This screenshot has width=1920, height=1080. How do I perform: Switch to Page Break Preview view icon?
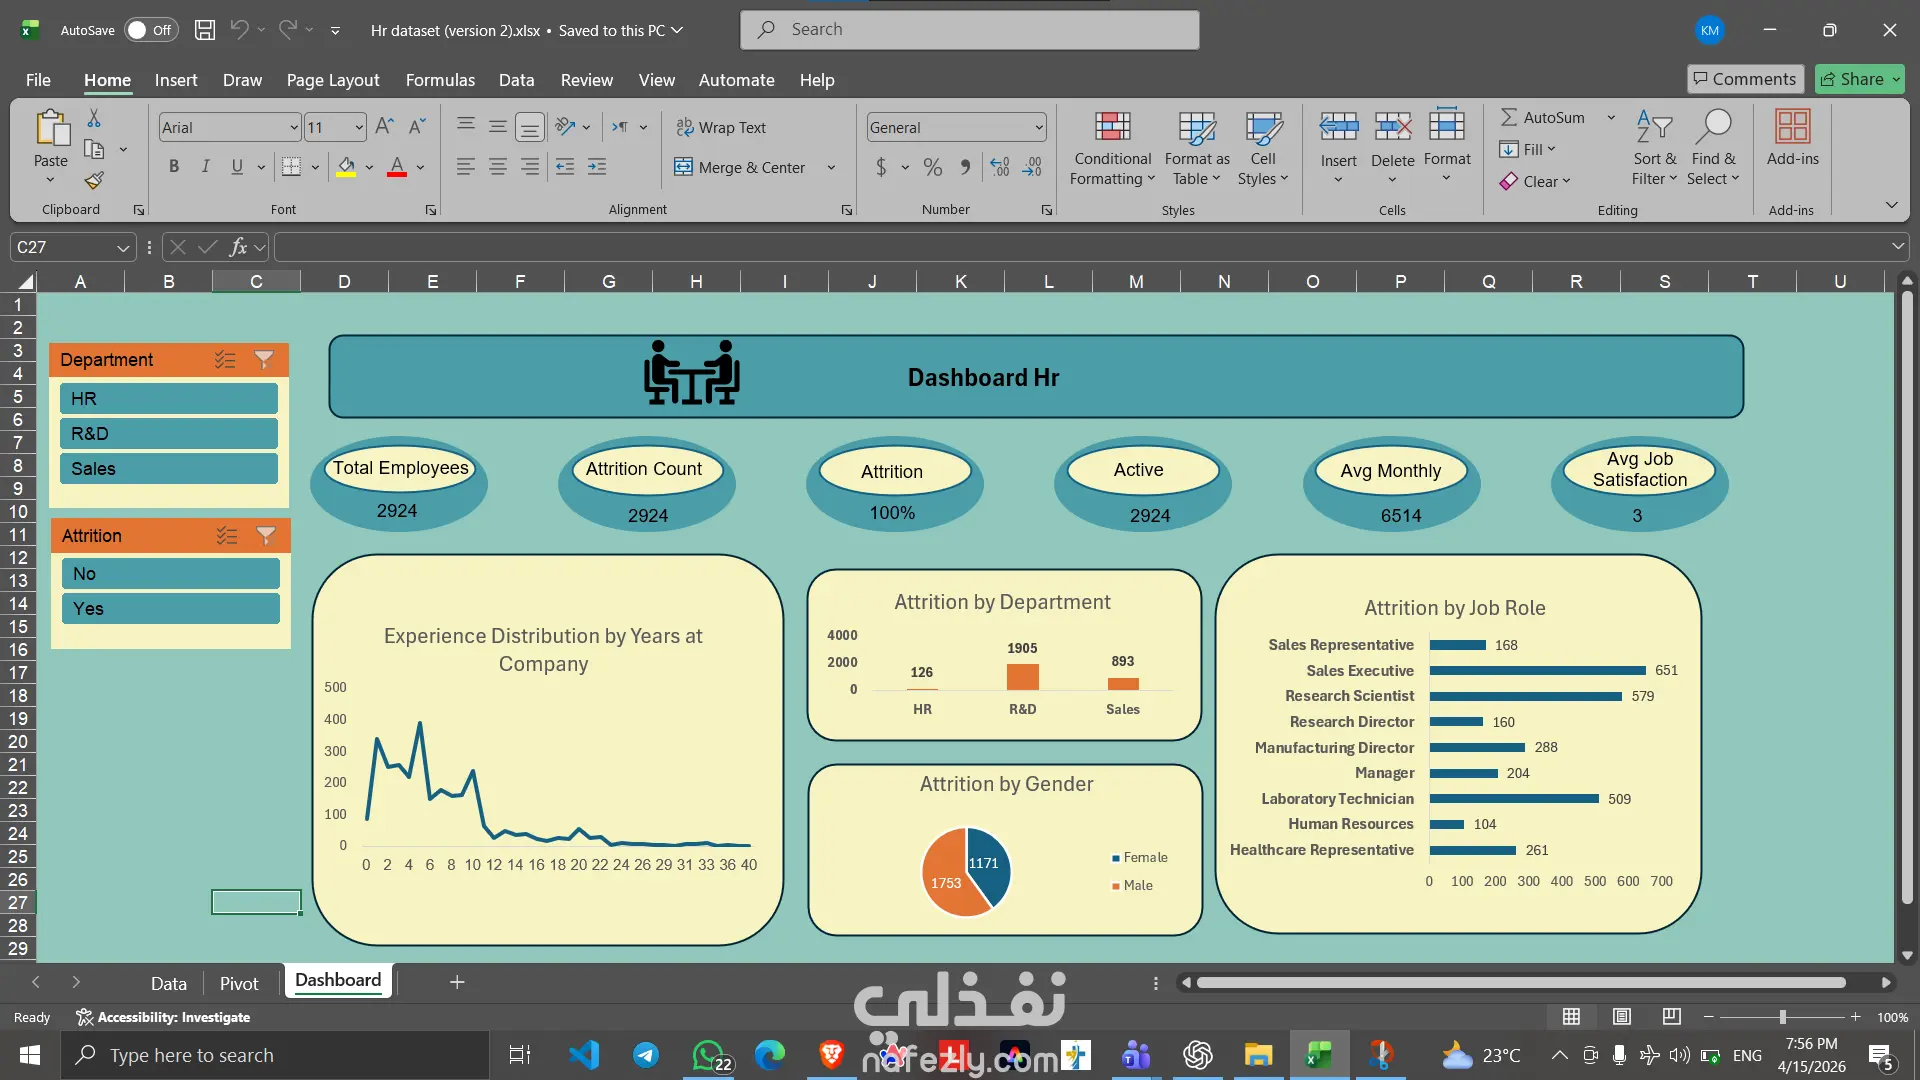pyautogui.click(x=1671, y=1017)
